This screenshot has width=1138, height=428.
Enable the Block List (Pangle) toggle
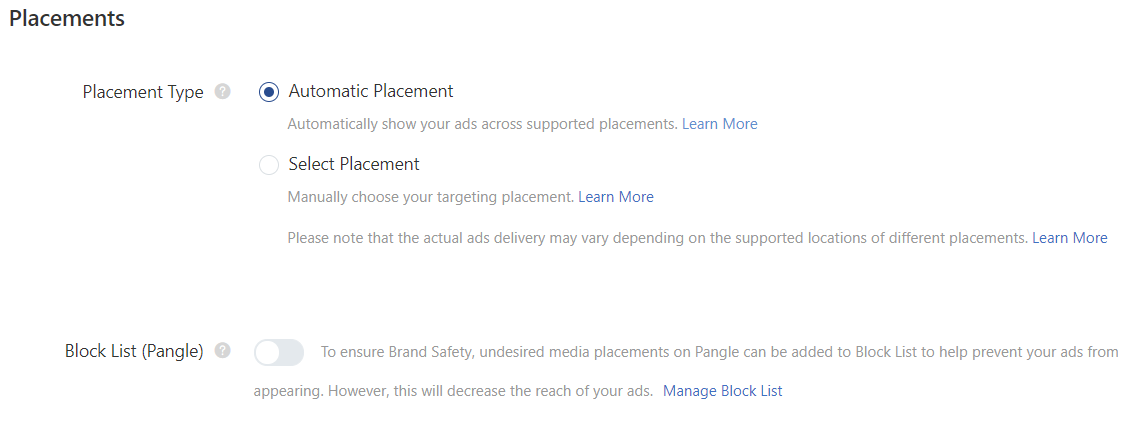point(279,352)
